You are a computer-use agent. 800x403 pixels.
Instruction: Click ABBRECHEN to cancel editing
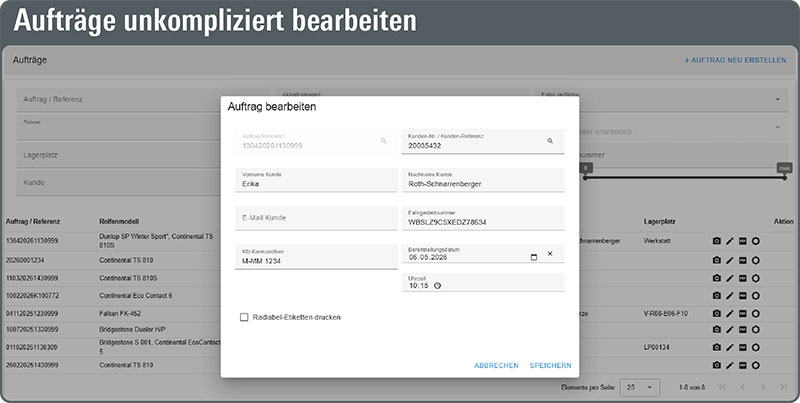[496, 365]
